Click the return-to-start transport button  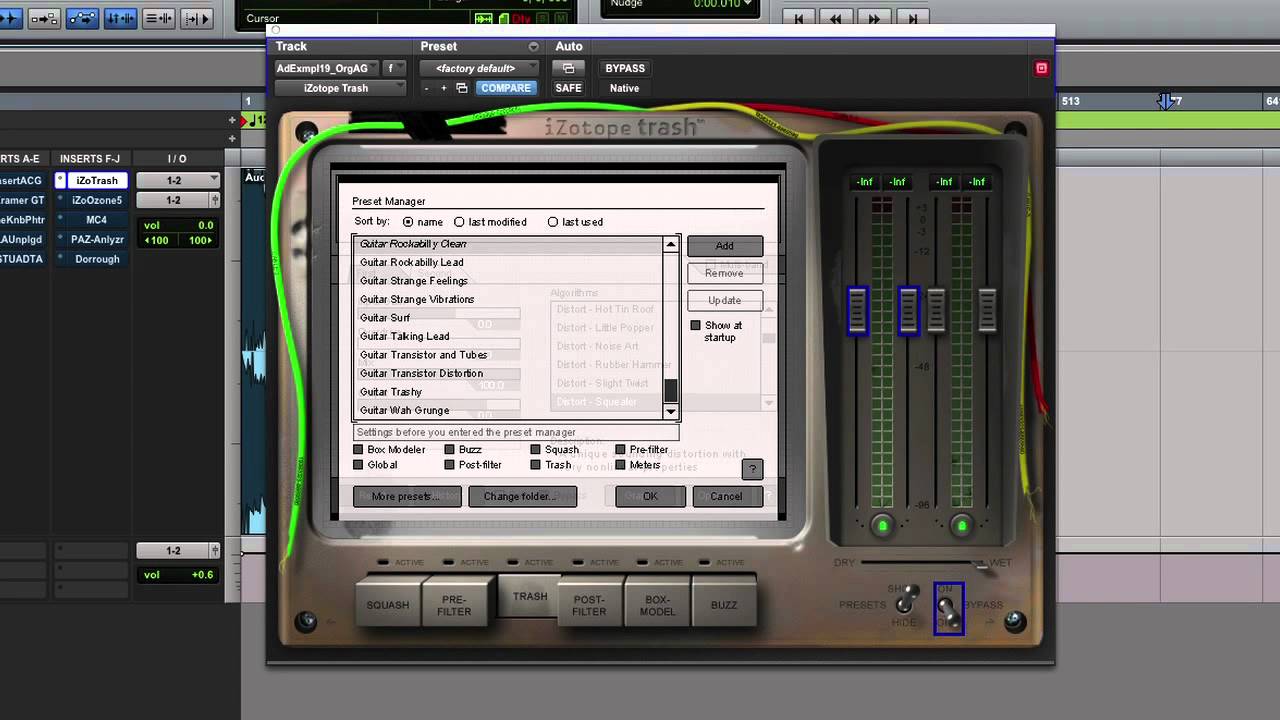tap(798, 18)
